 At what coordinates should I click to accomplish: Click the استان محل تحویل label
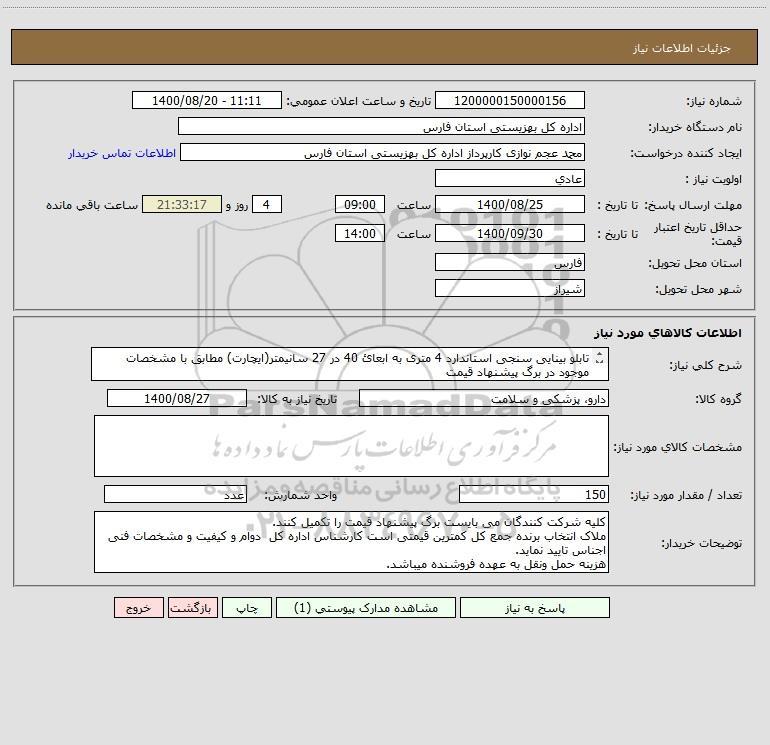pyautogui.click(x=695, y=263)
